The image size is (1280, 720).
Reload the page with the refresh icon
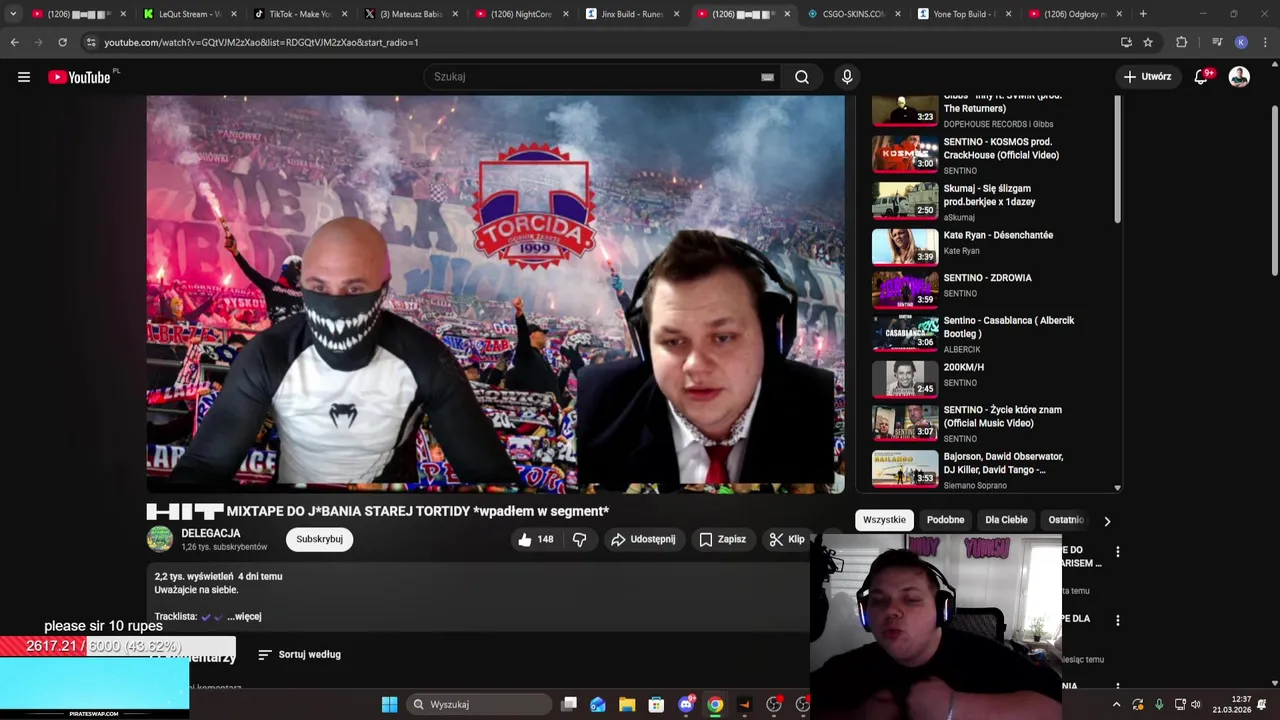(62, 42)
